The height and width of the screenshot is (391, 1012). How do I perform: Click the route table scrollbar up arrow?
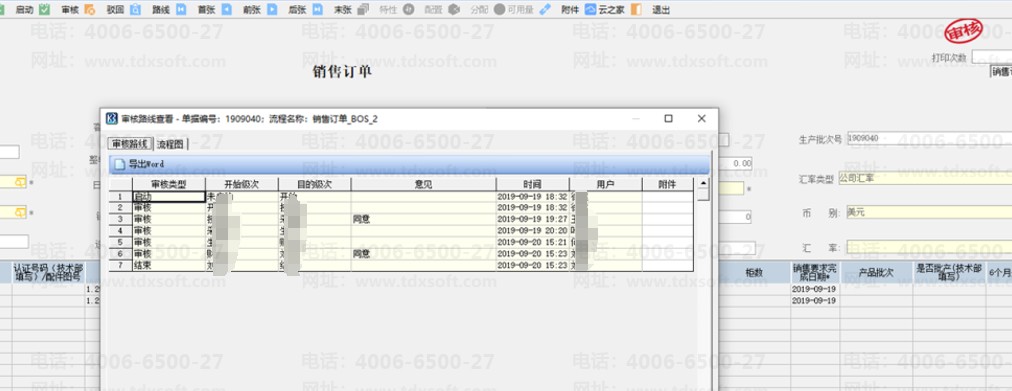click(x=702, y=183)
